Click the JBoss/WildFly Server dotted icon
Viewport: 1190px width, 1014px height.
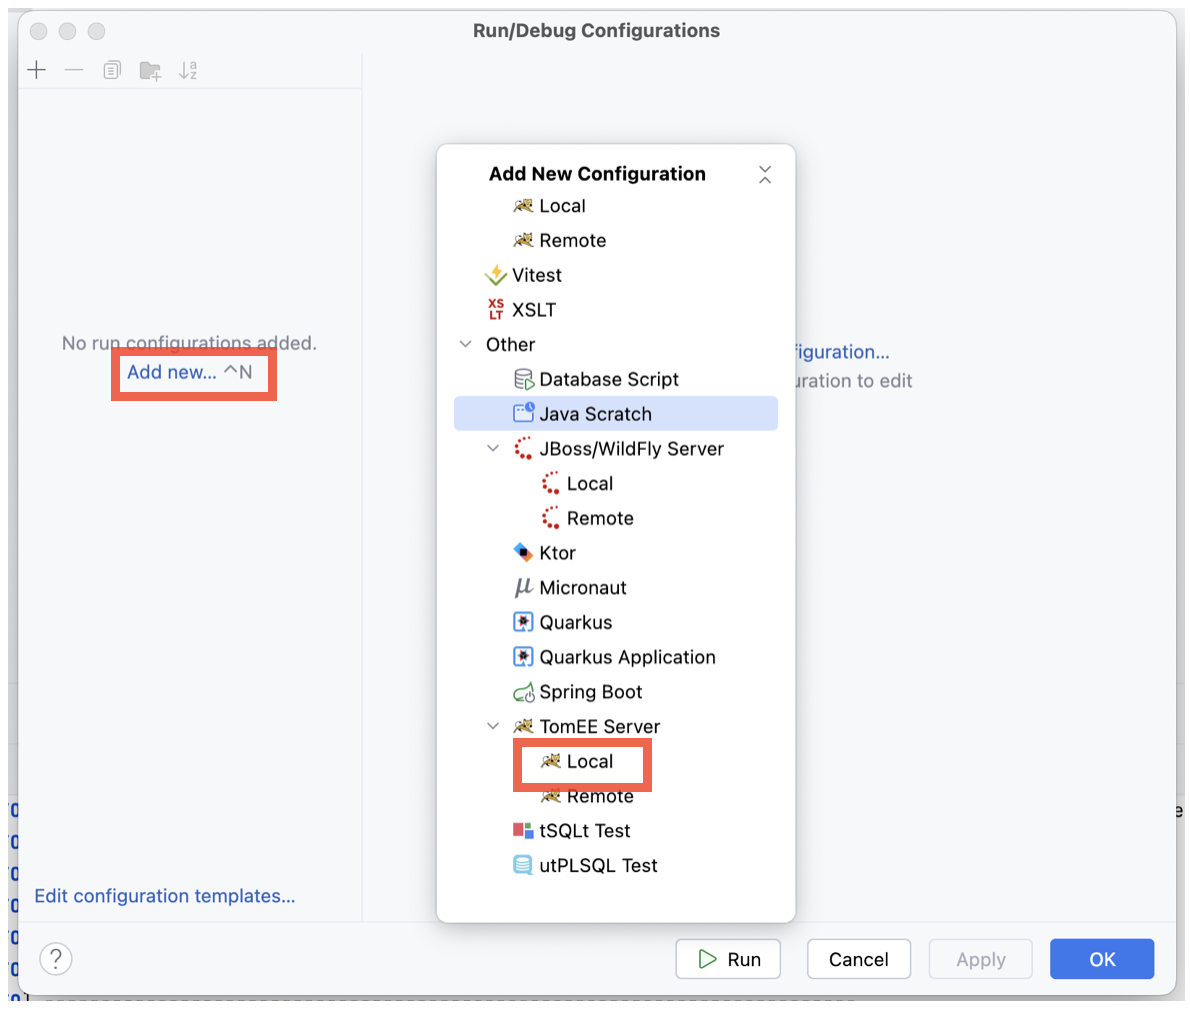point(524,448)
